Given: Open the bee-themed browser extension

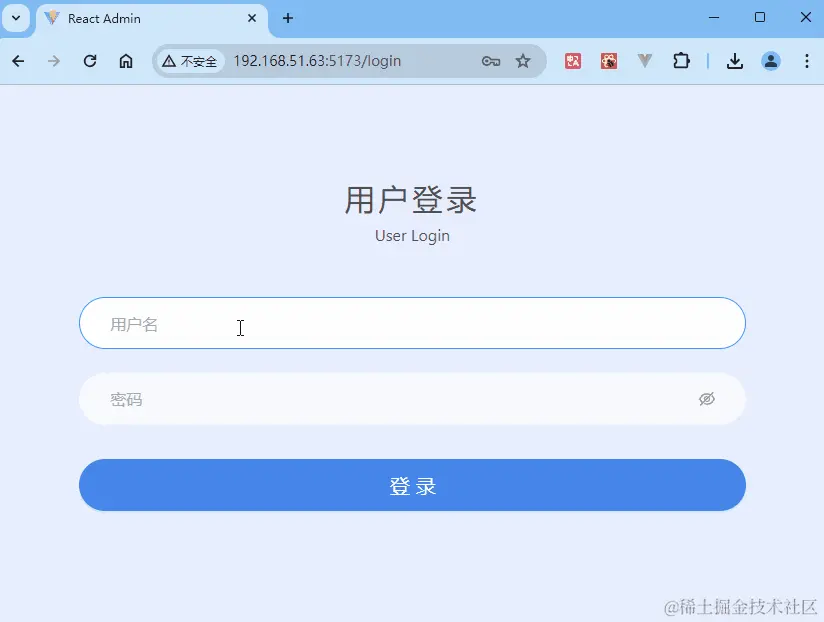Looking at the screenshot, I should coord(608,60).
